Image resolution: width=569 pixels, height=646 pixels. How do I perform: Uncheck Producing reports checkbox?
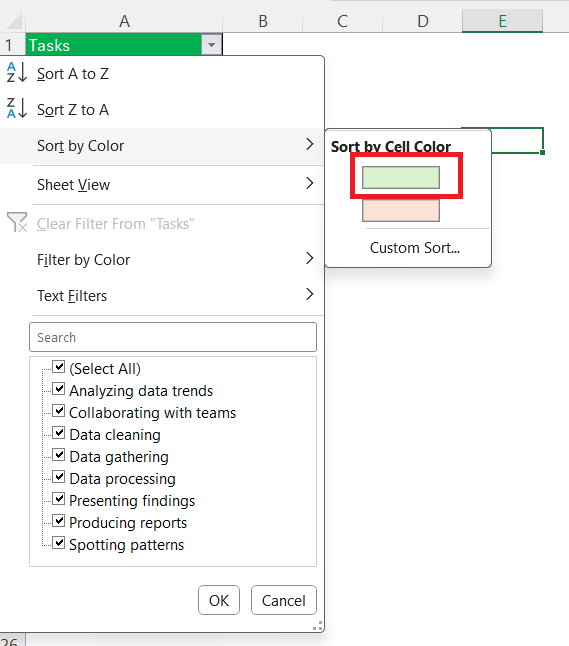pos(59,521)
